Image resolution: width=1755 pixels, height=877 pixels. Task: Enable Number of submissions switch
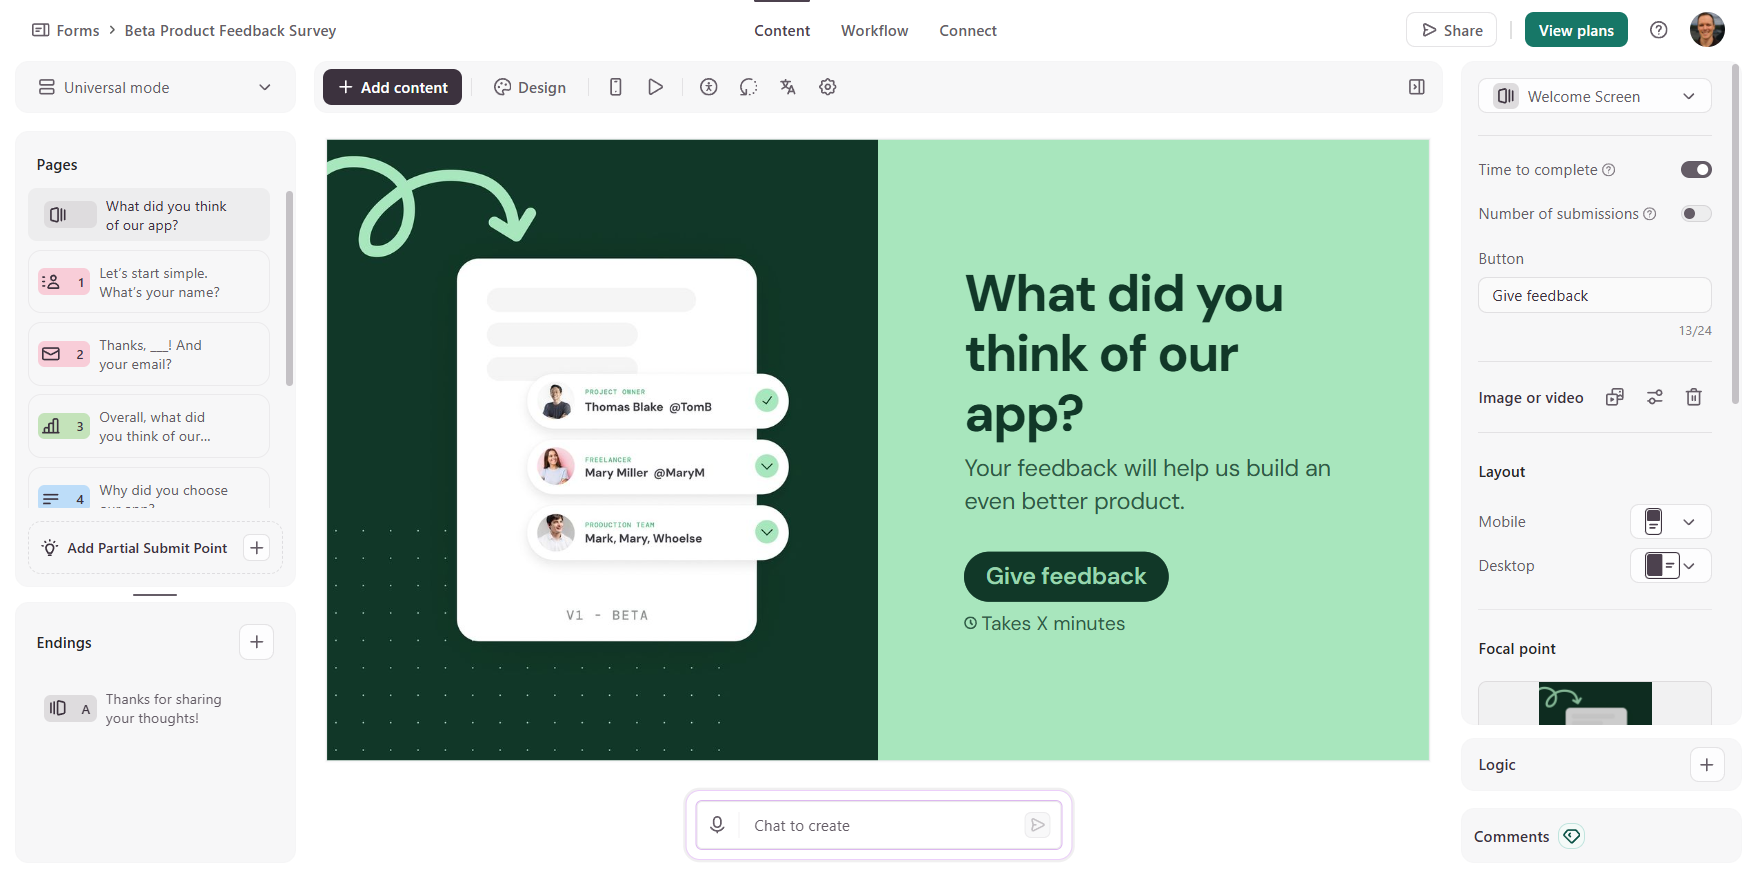click(1696, 214)
